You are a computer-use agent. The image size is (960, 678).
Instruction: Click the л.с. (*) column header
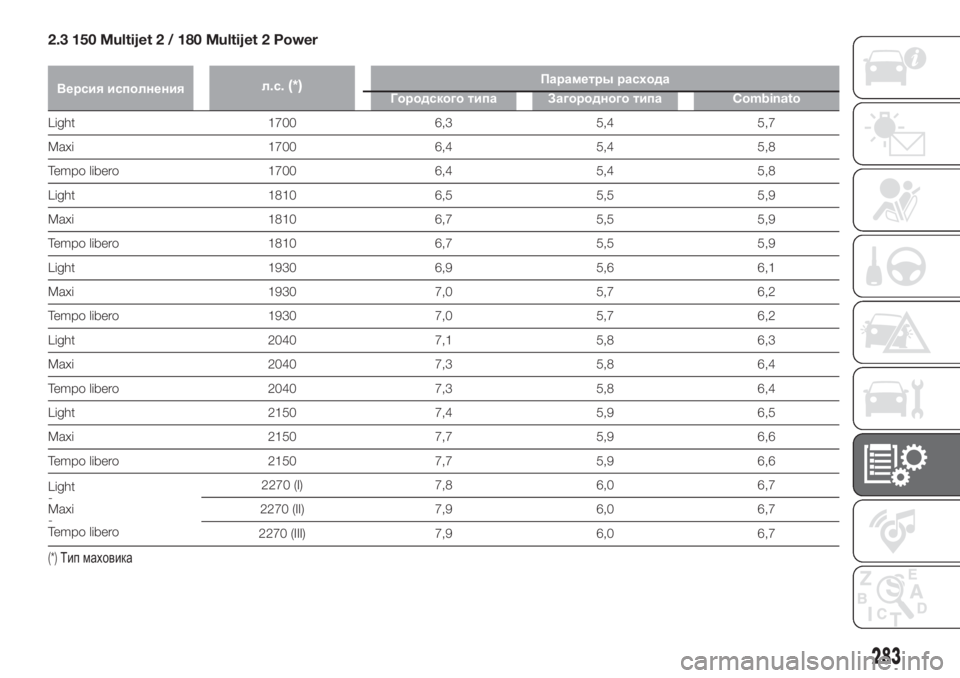pos(282,88)
